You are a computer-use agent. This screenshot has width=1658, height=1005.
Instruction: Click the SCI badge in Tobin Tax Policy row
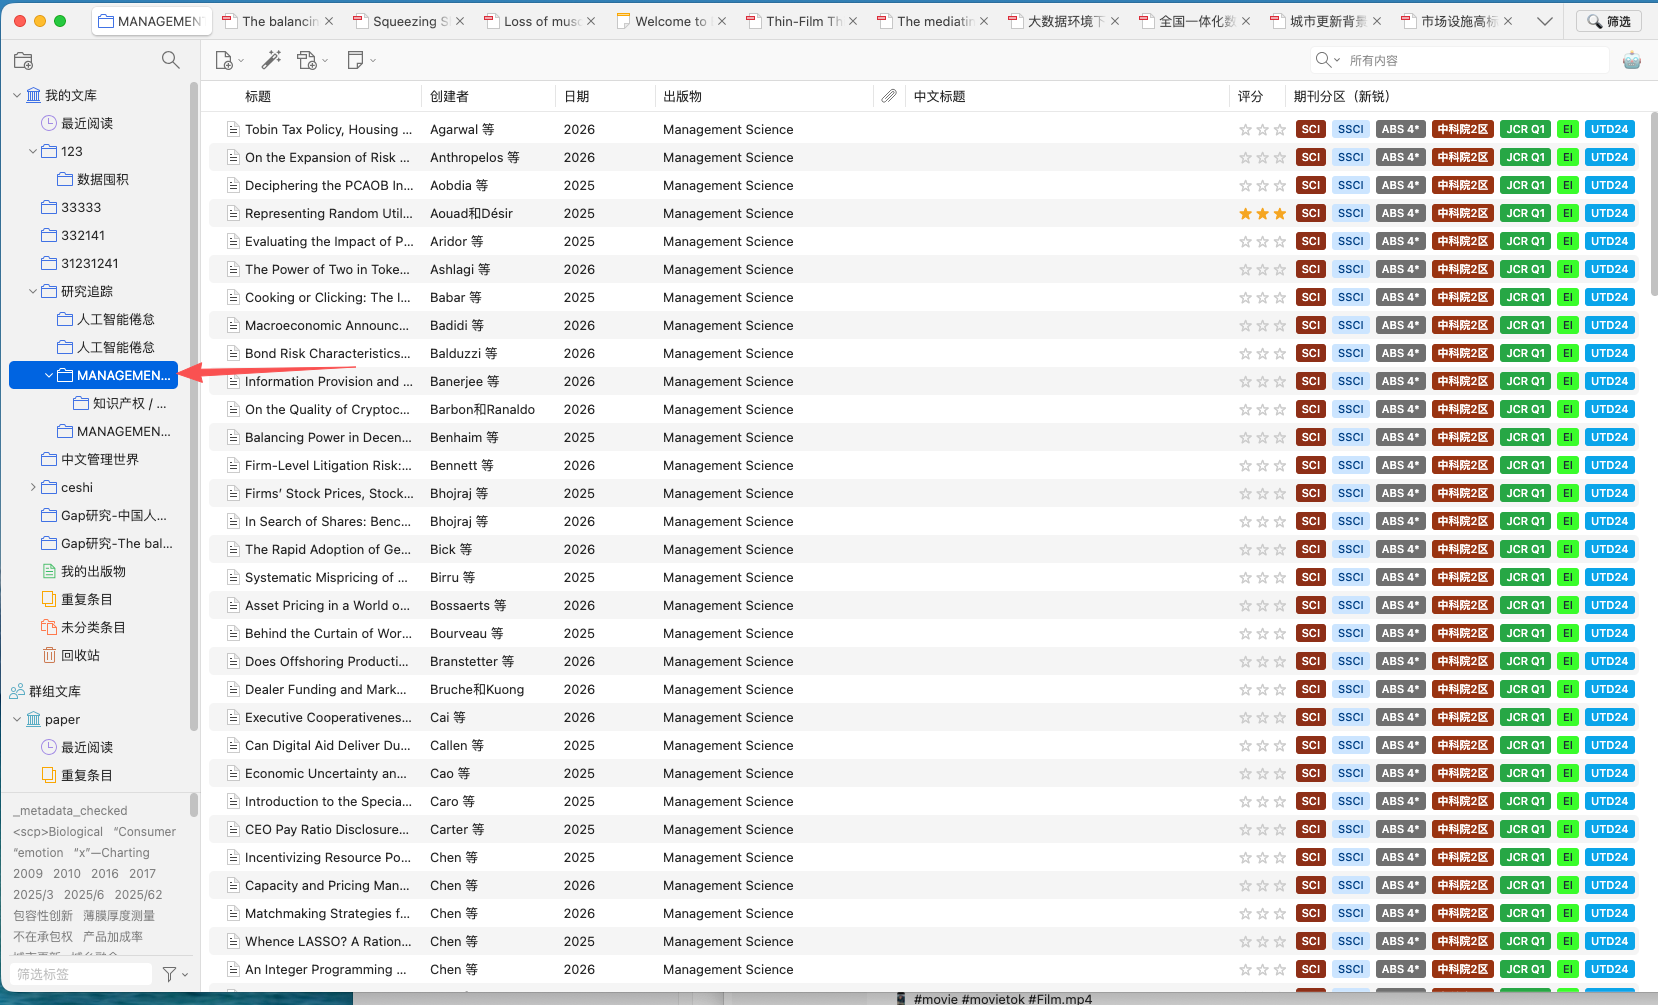[x=1311, y=129]
